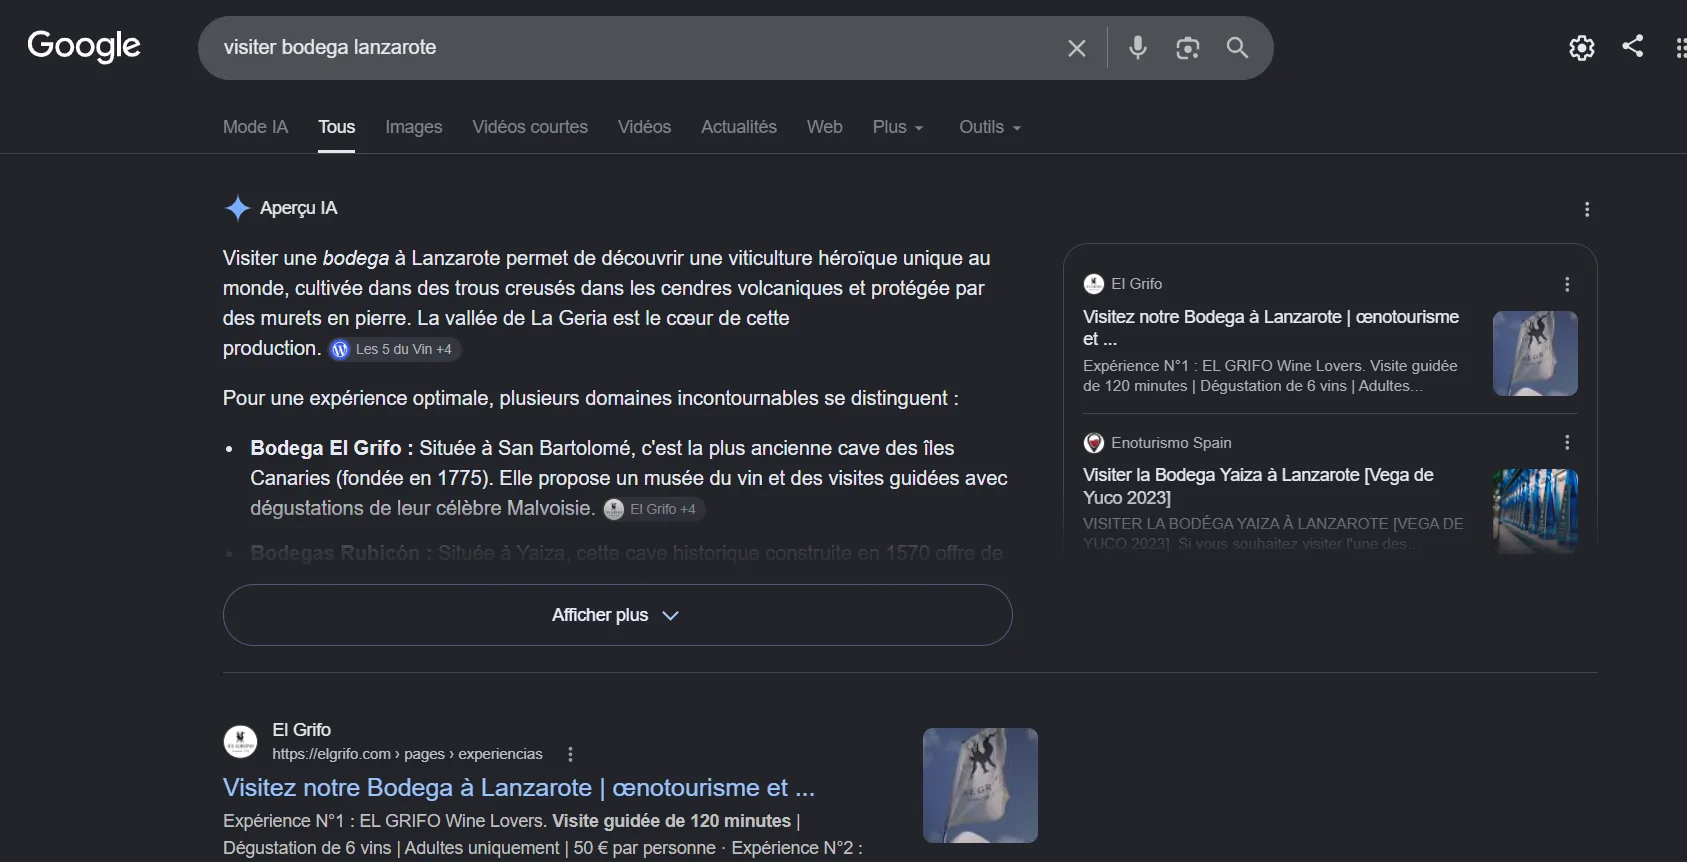Click the share icon in header
1687x862 pixels.
coord(1633,46)
